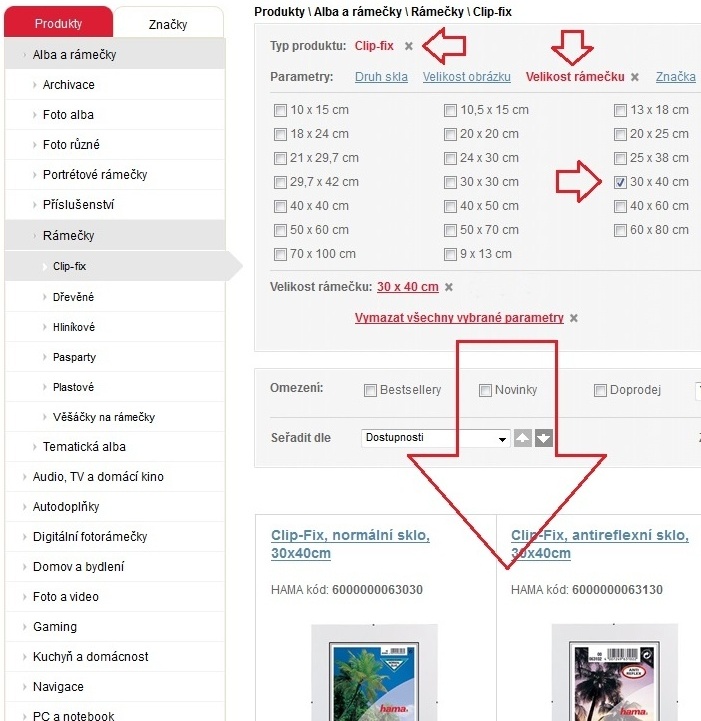Toggle the Doprodej restriction checkbox
The image size is (701, 721).
pos(600,390)
